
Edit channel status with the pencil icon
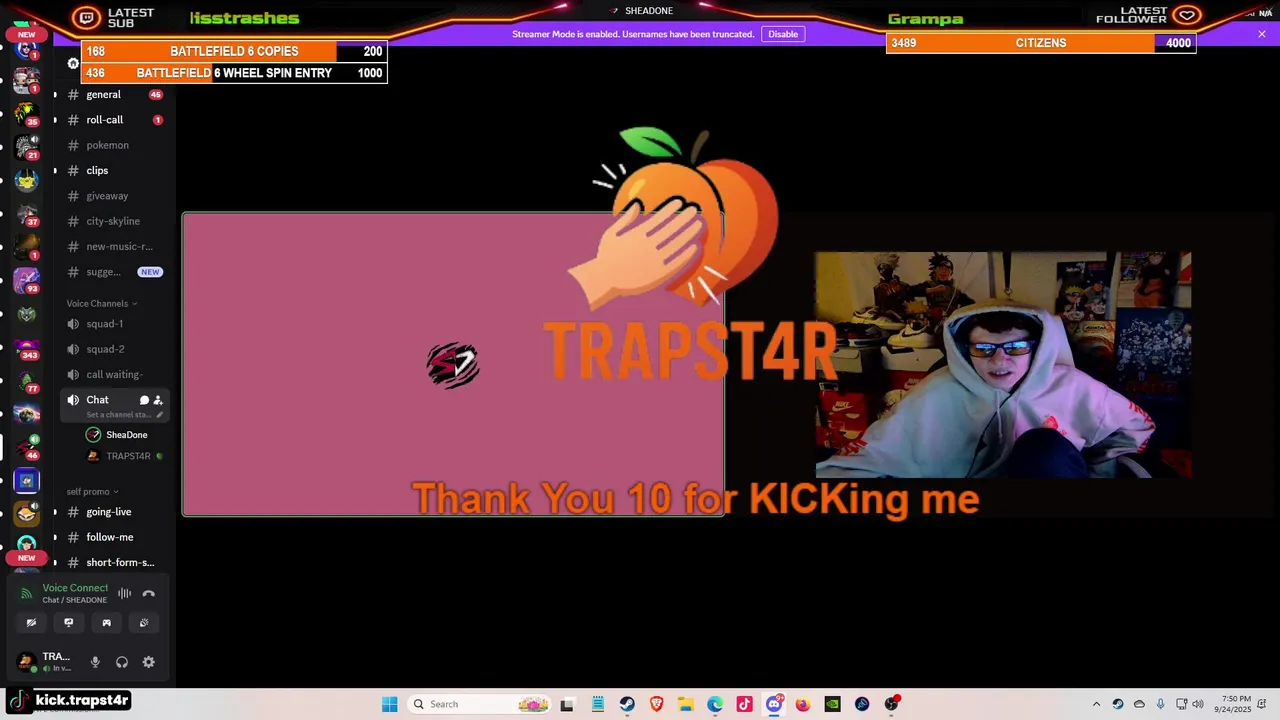(x=159, y=415)
